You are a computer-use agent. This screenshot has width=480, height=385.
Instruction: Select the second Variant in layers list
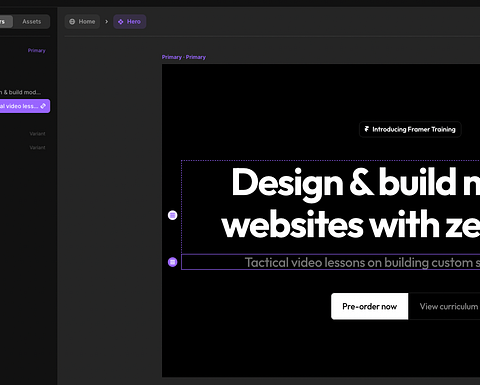click(x=37, y=147)
